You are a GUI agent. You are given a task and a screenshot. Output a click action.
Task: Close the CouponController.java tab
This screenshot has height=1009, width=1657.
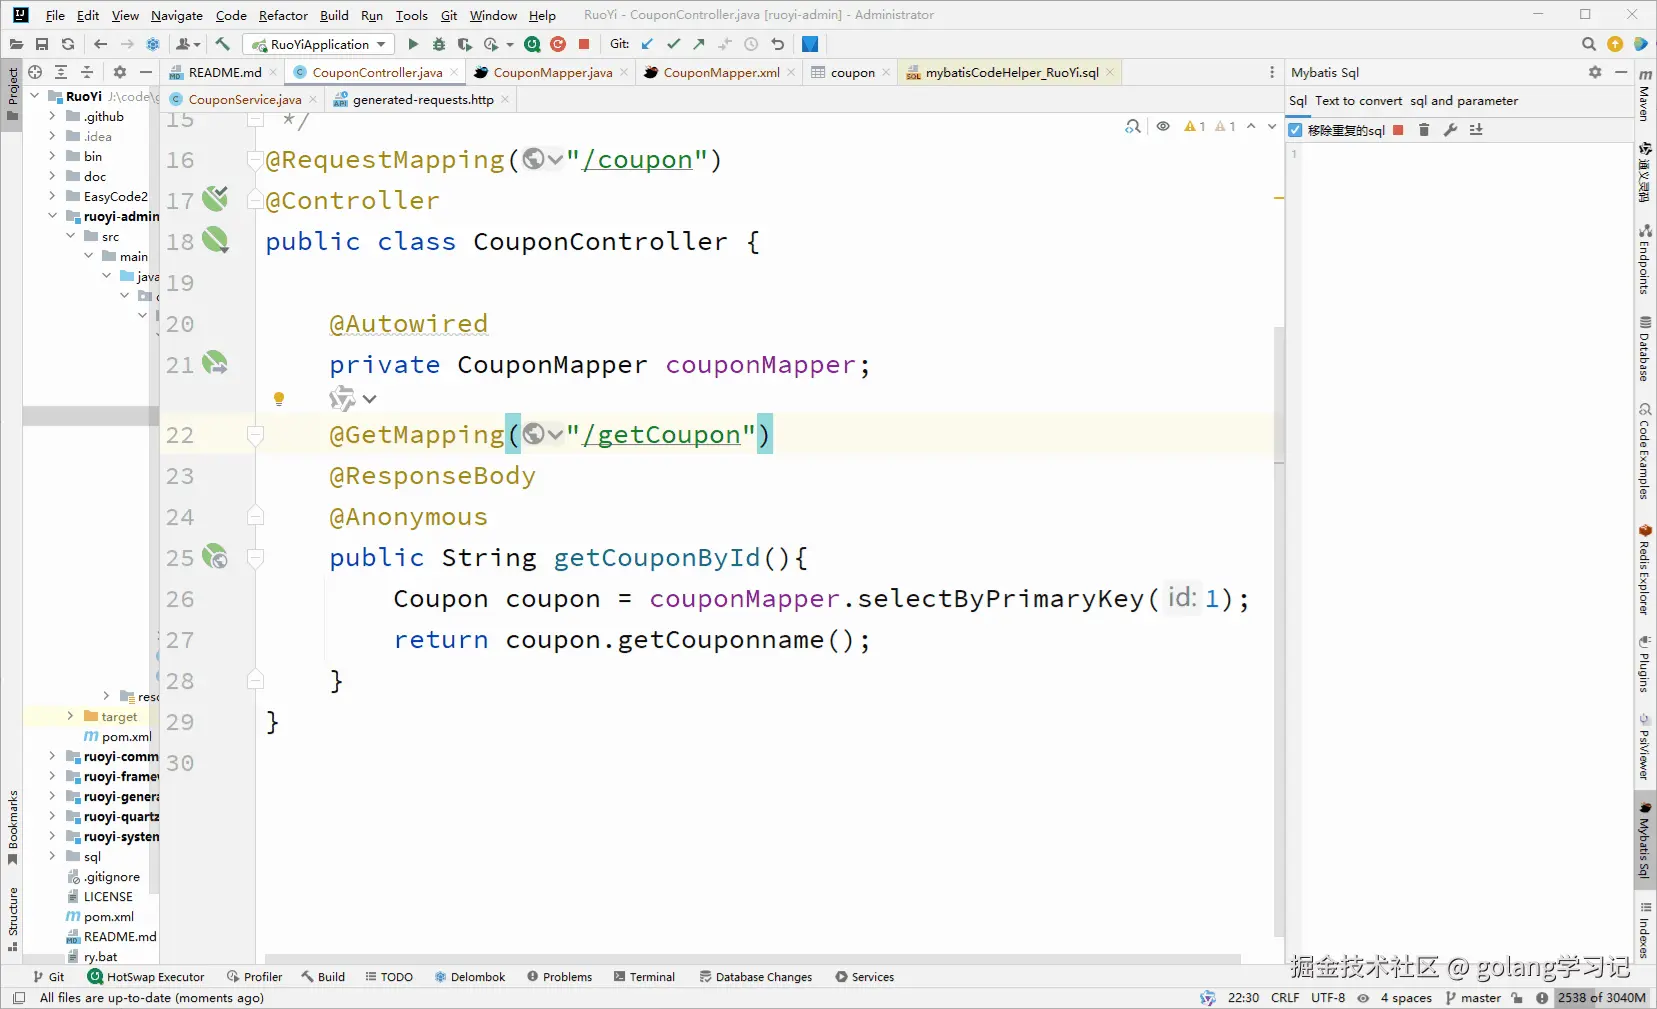click(454, 72)
